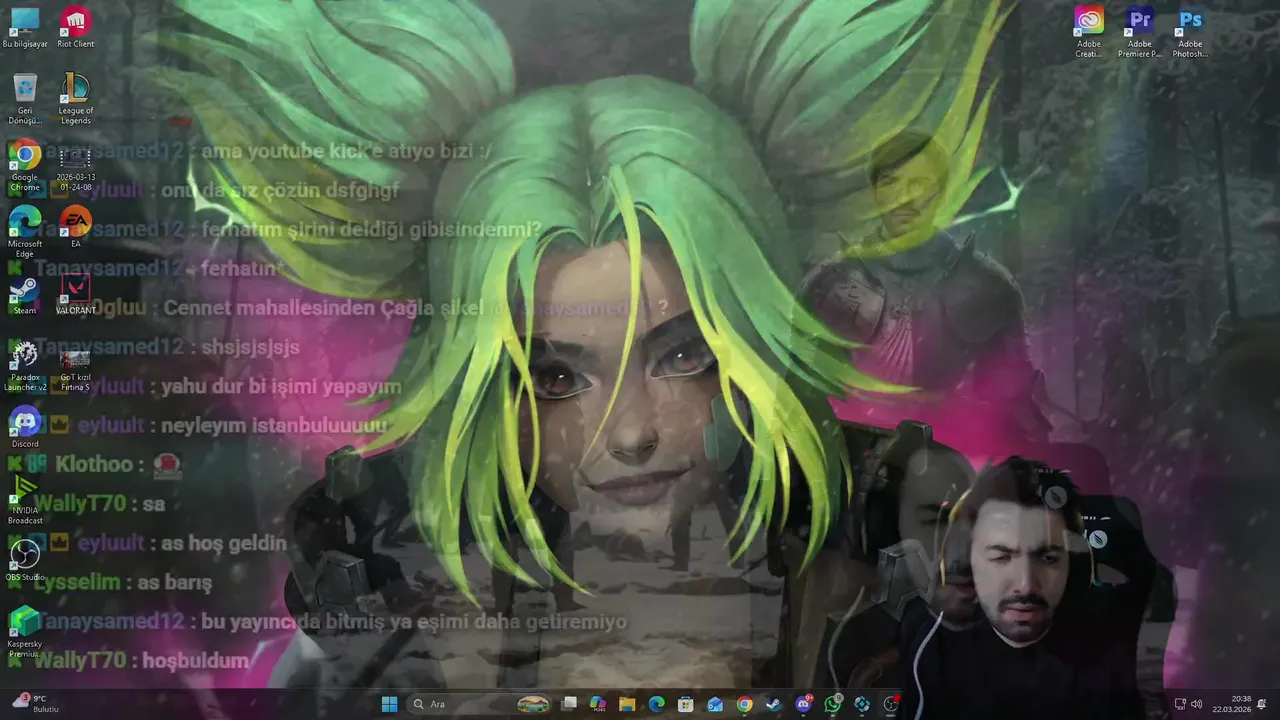
Task: Open OBS Studio taskbar icon
Action: tap(891, 704)
